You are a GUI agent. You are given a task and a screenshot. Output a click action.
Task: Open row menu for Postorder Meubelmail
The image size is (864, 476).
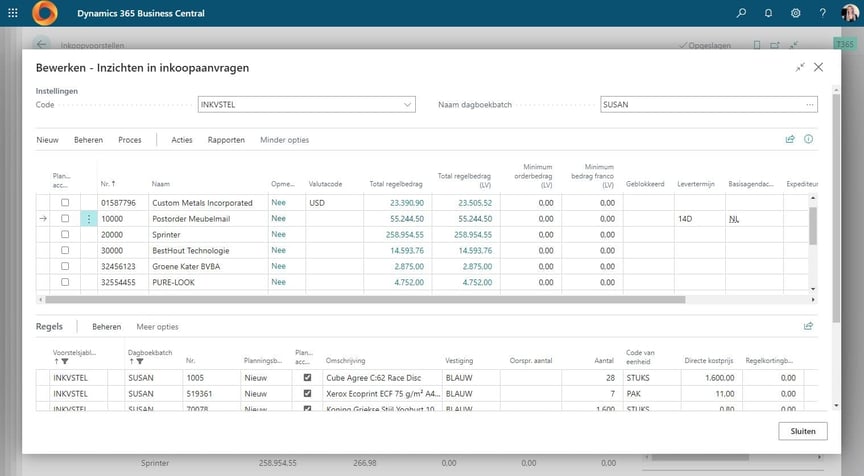[89, 219]
